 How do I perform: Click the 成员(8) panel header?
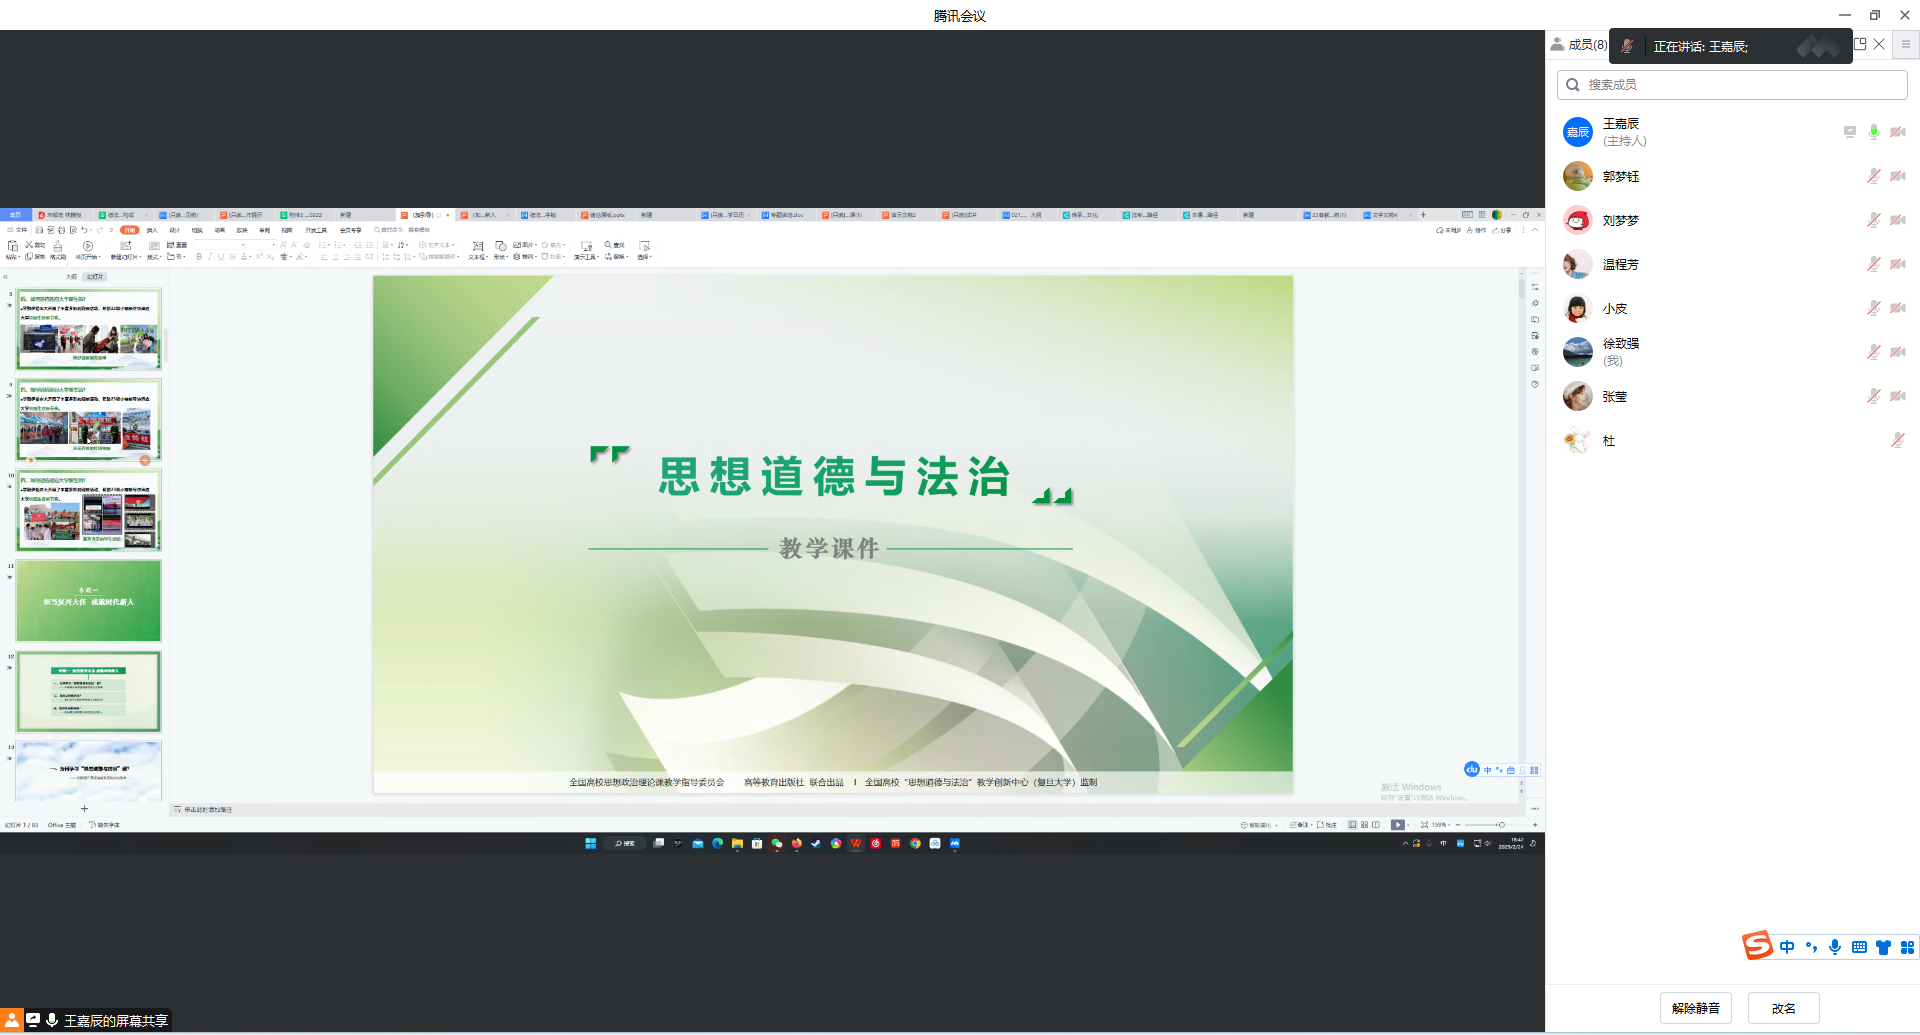tap(1579, 45)
